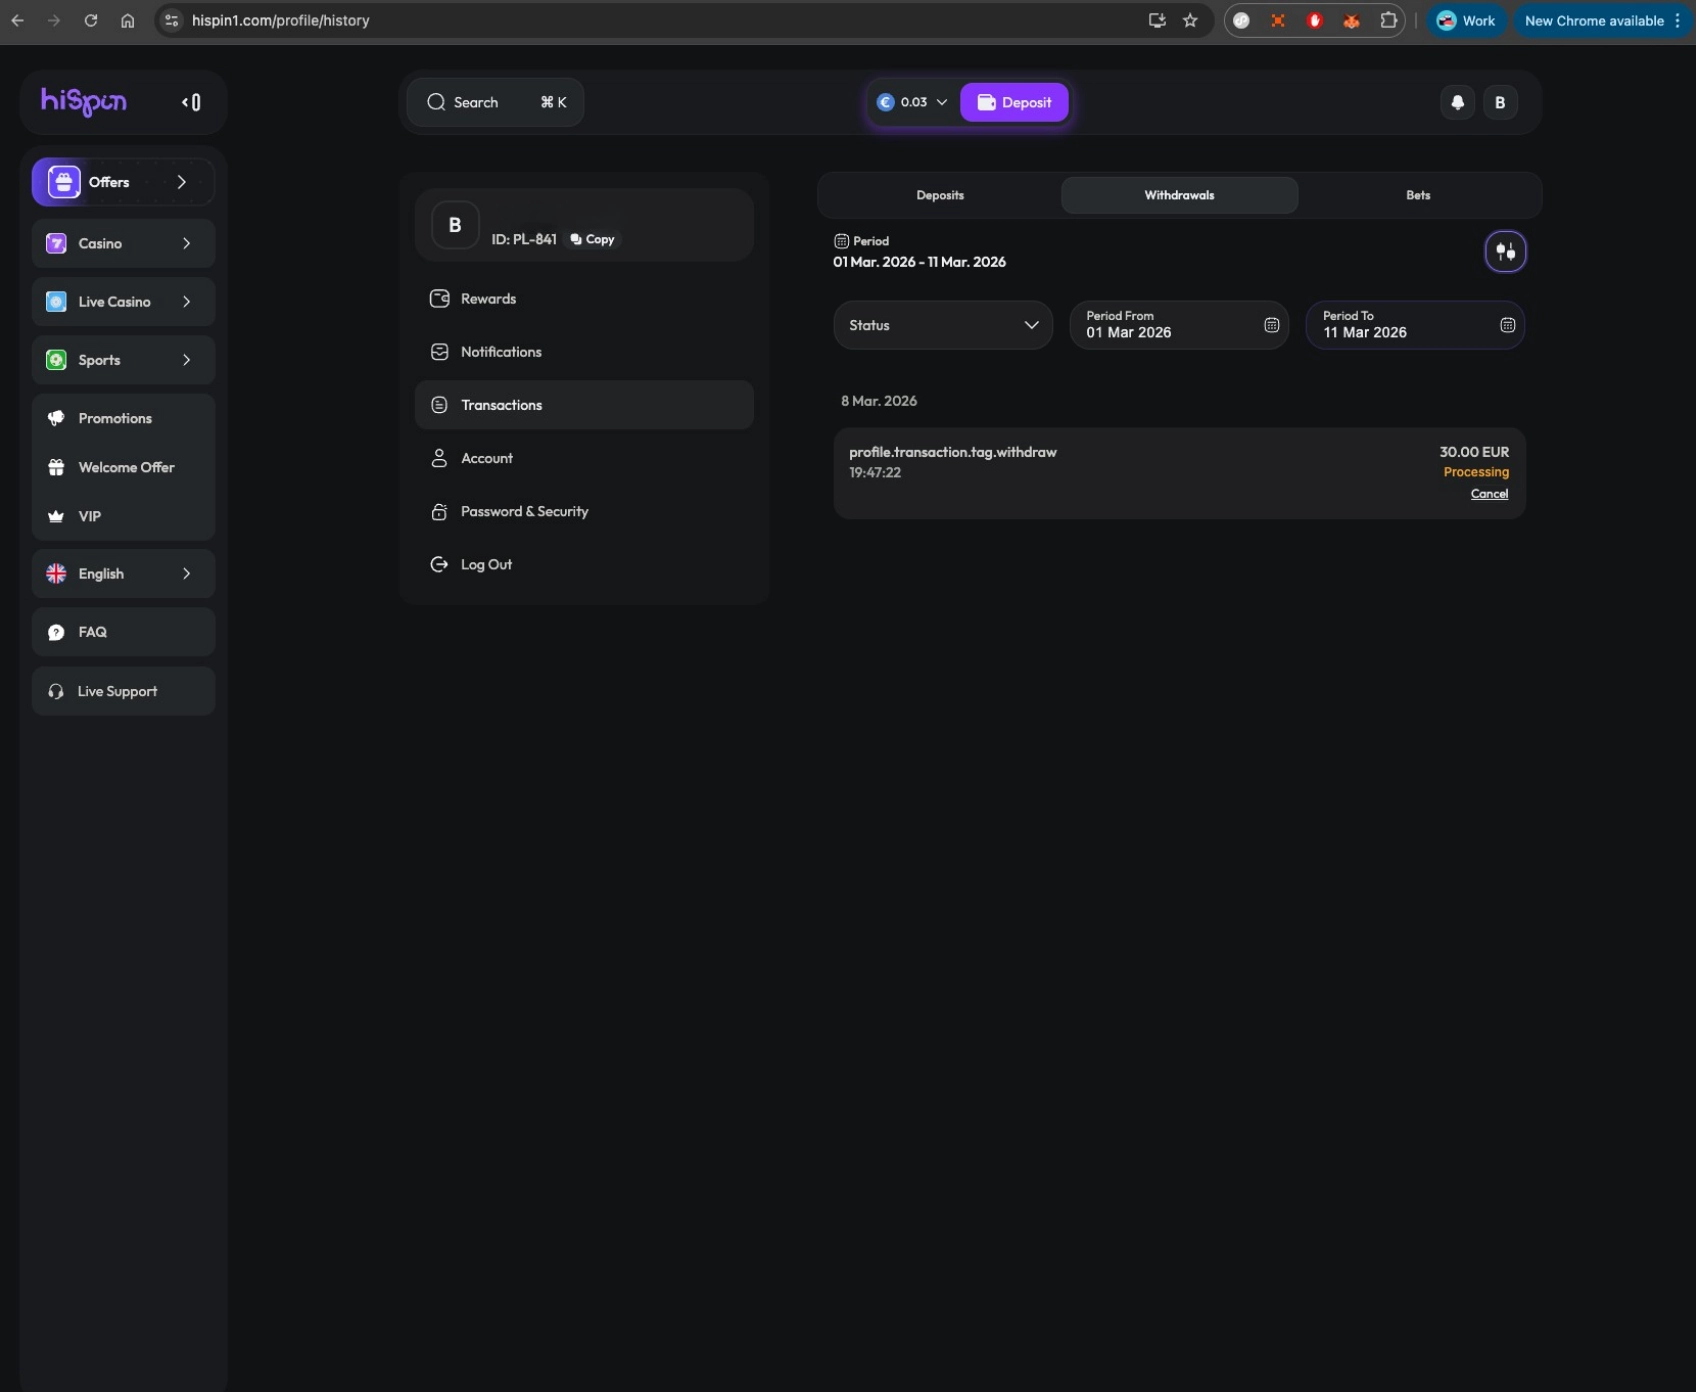Click the Offers gift box icon

coord(64,182)
